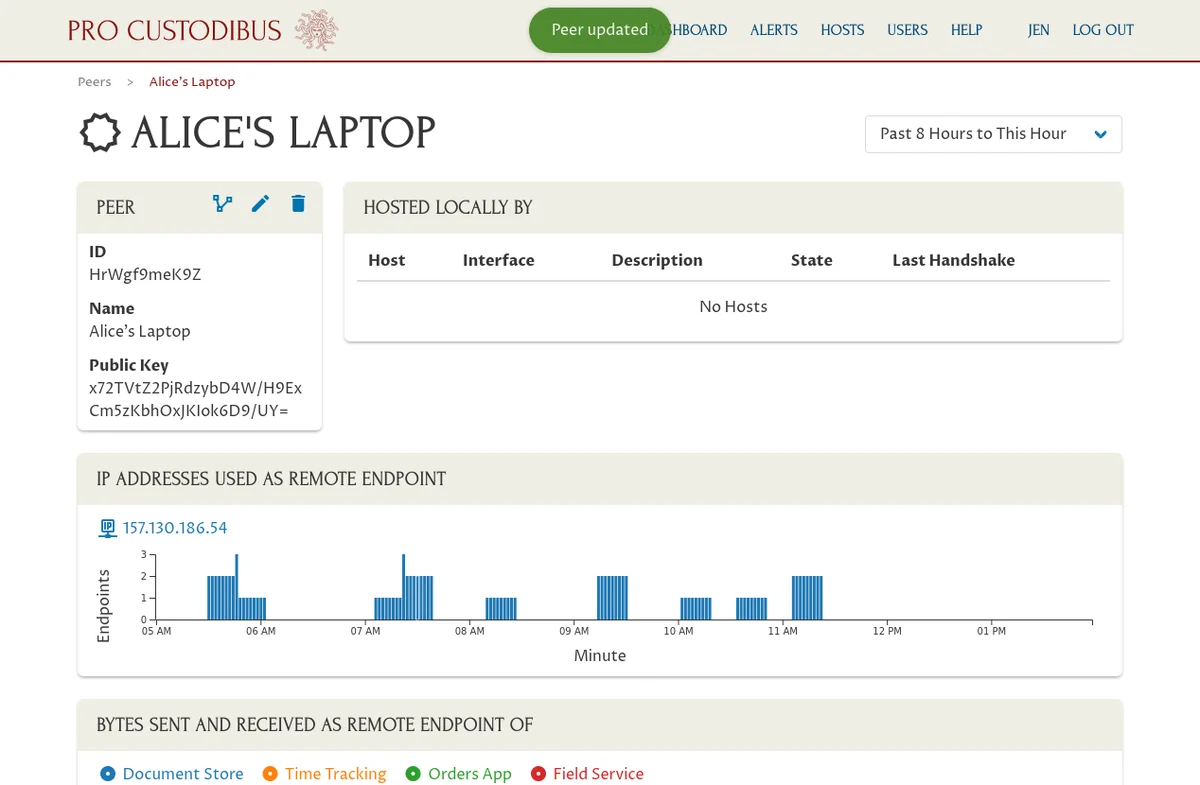Open the Users section

click(907, 30)
